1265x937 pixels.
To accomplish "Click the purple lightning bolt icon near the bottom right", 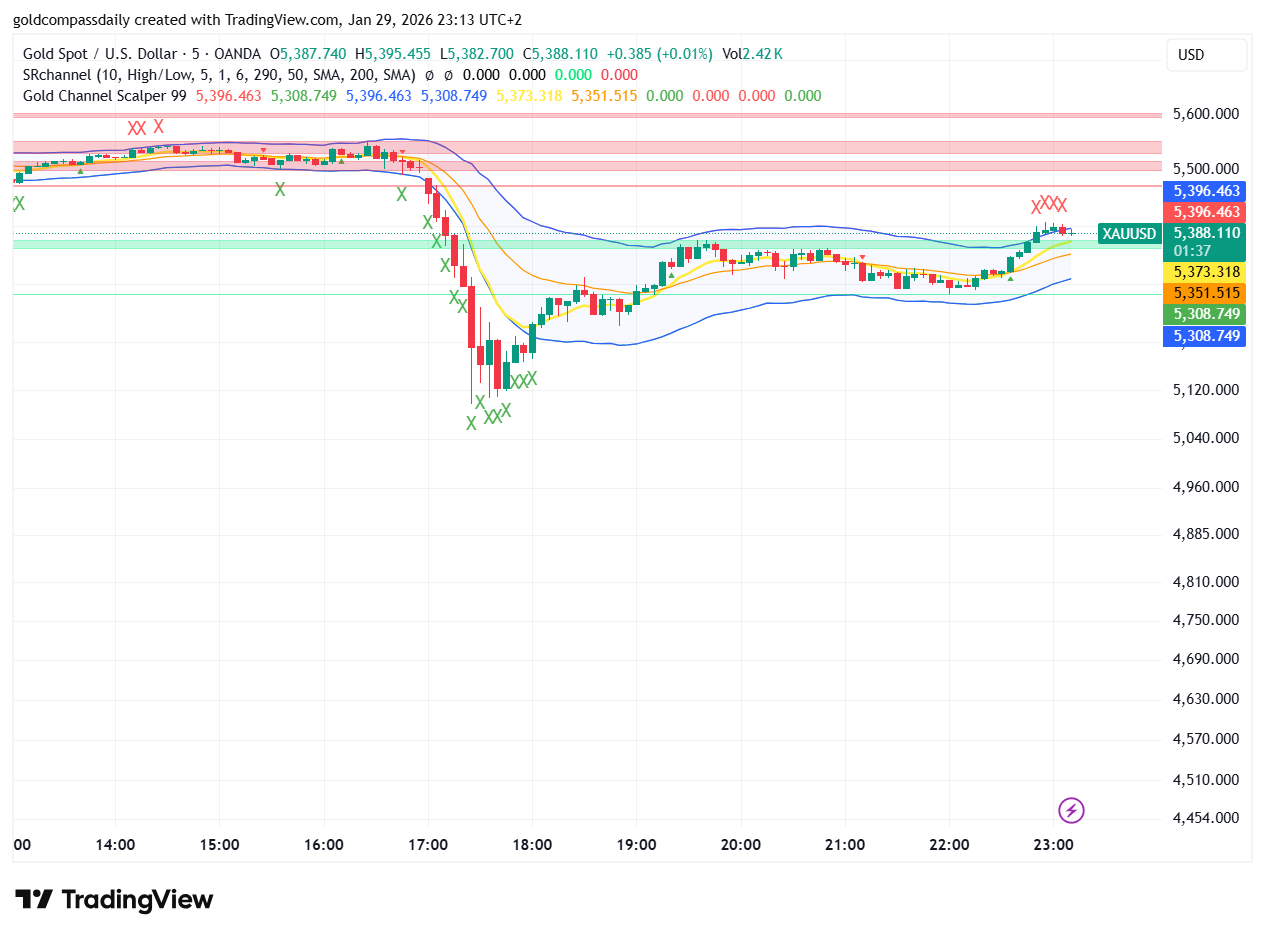I will pyautogui.click(x=1070, y=810).
